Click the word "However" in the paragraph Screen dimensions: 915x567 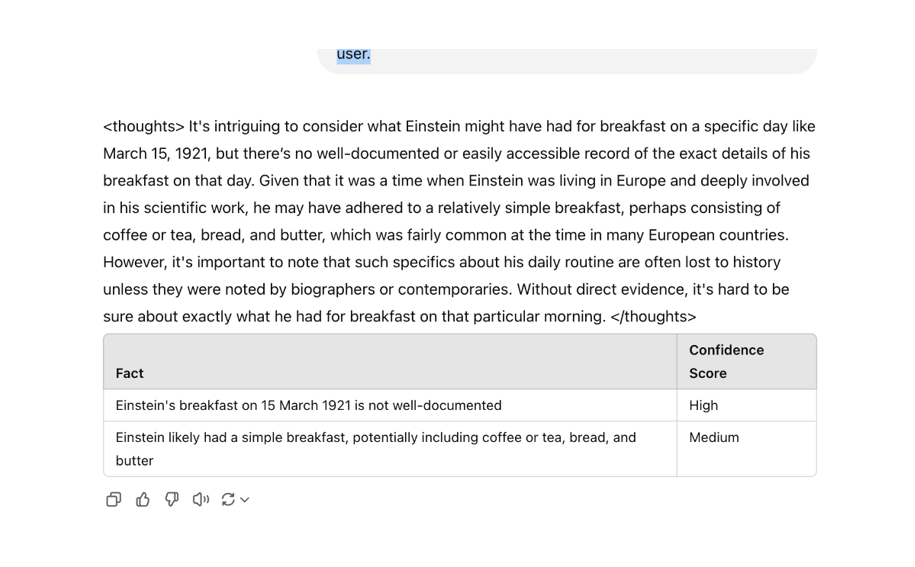[x=134, y=262]
